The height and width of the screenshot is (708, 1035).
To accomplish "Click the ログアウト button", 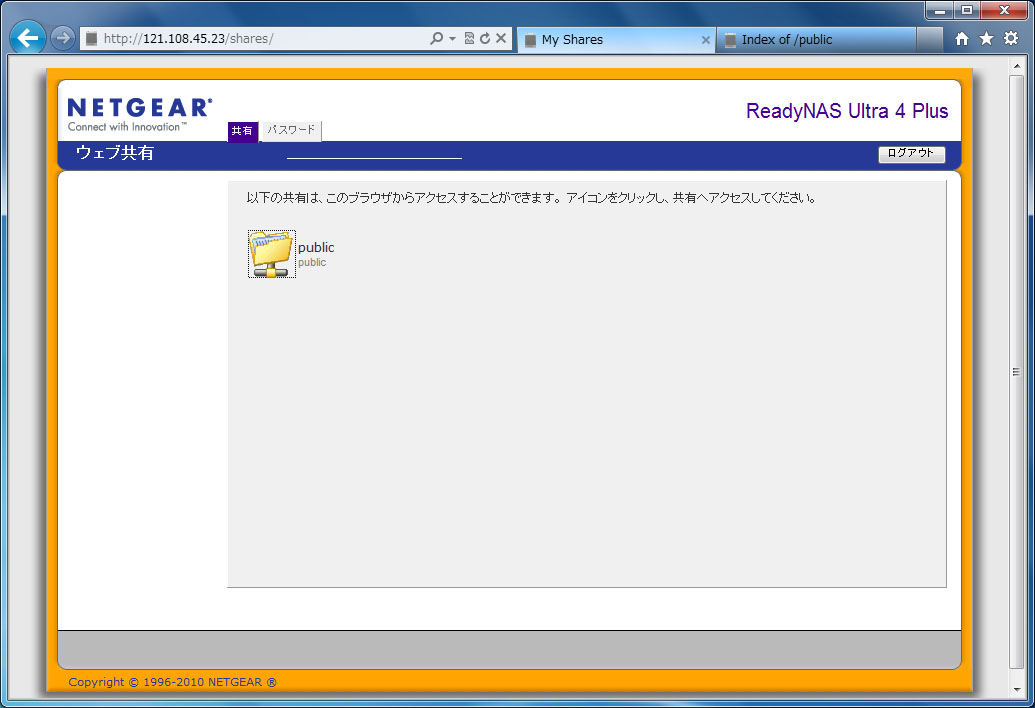I will (911, 154).
